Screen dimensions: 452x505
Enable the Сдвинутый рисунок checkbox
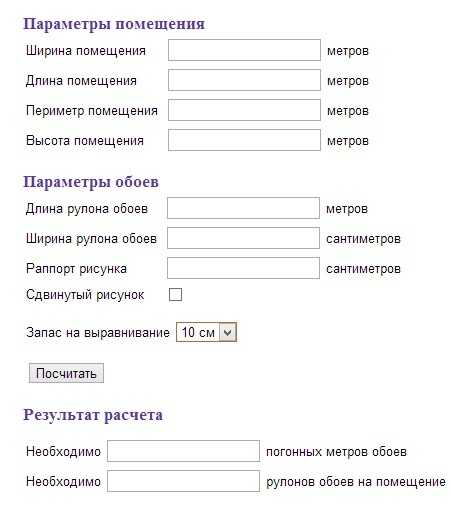tap(175, 295)
